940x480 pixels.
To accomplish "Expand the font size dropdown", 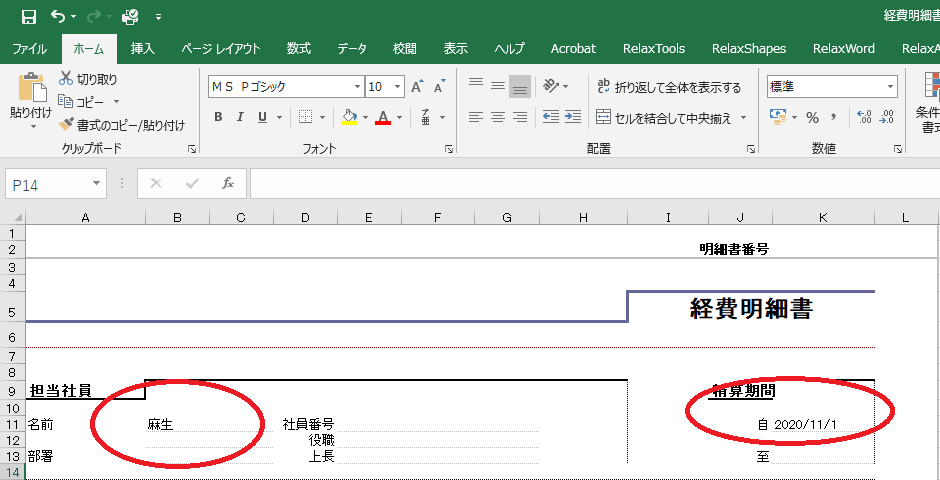I will 397,87.
